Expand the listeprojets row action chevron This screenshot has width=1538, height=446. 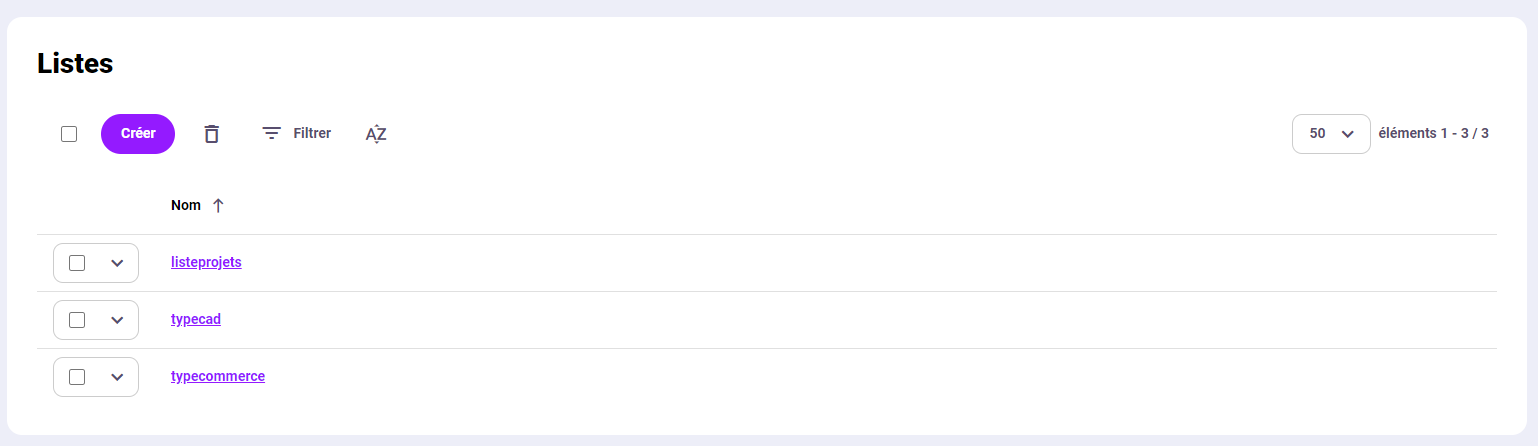coord(117,263)
